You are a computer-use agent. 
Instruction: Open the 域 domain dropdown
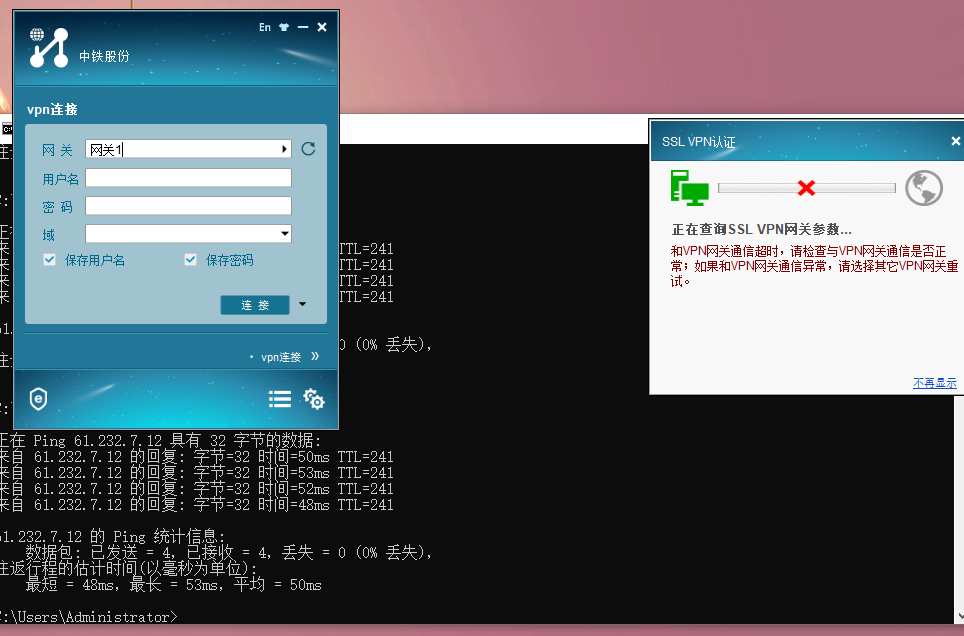pos(285,234)
